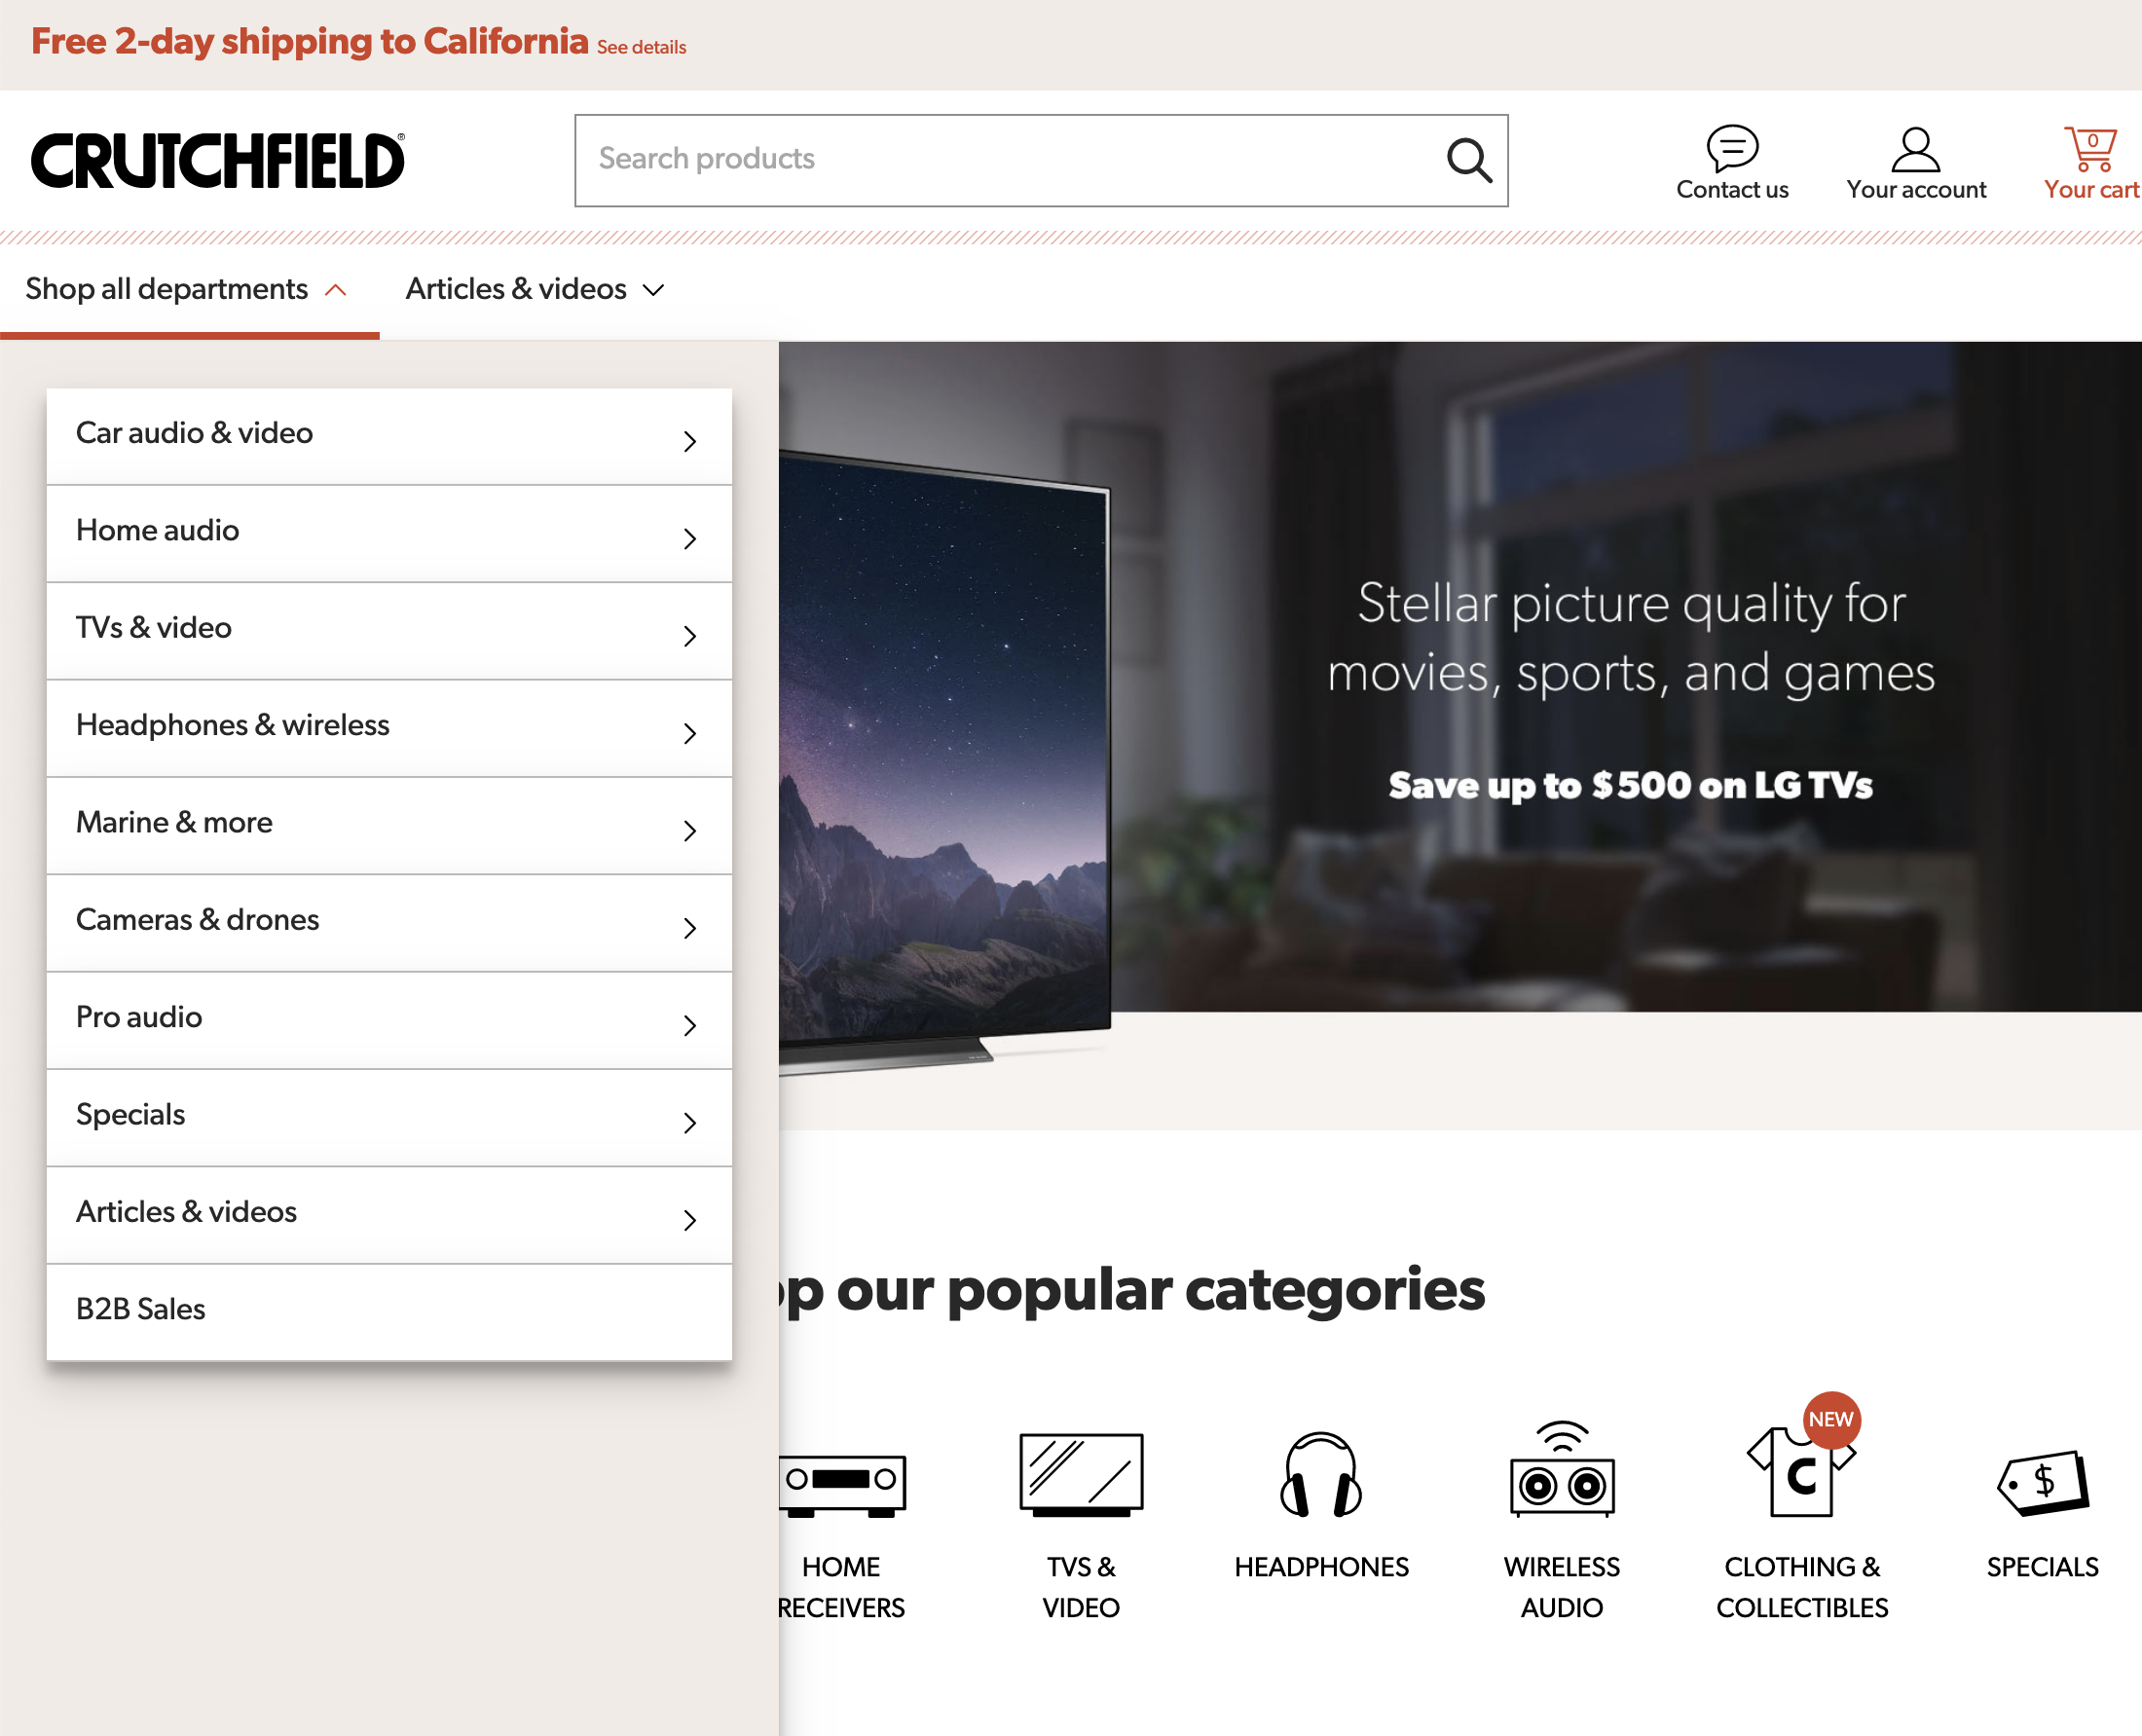Open the Your account profile icon

pos(1915,149)
